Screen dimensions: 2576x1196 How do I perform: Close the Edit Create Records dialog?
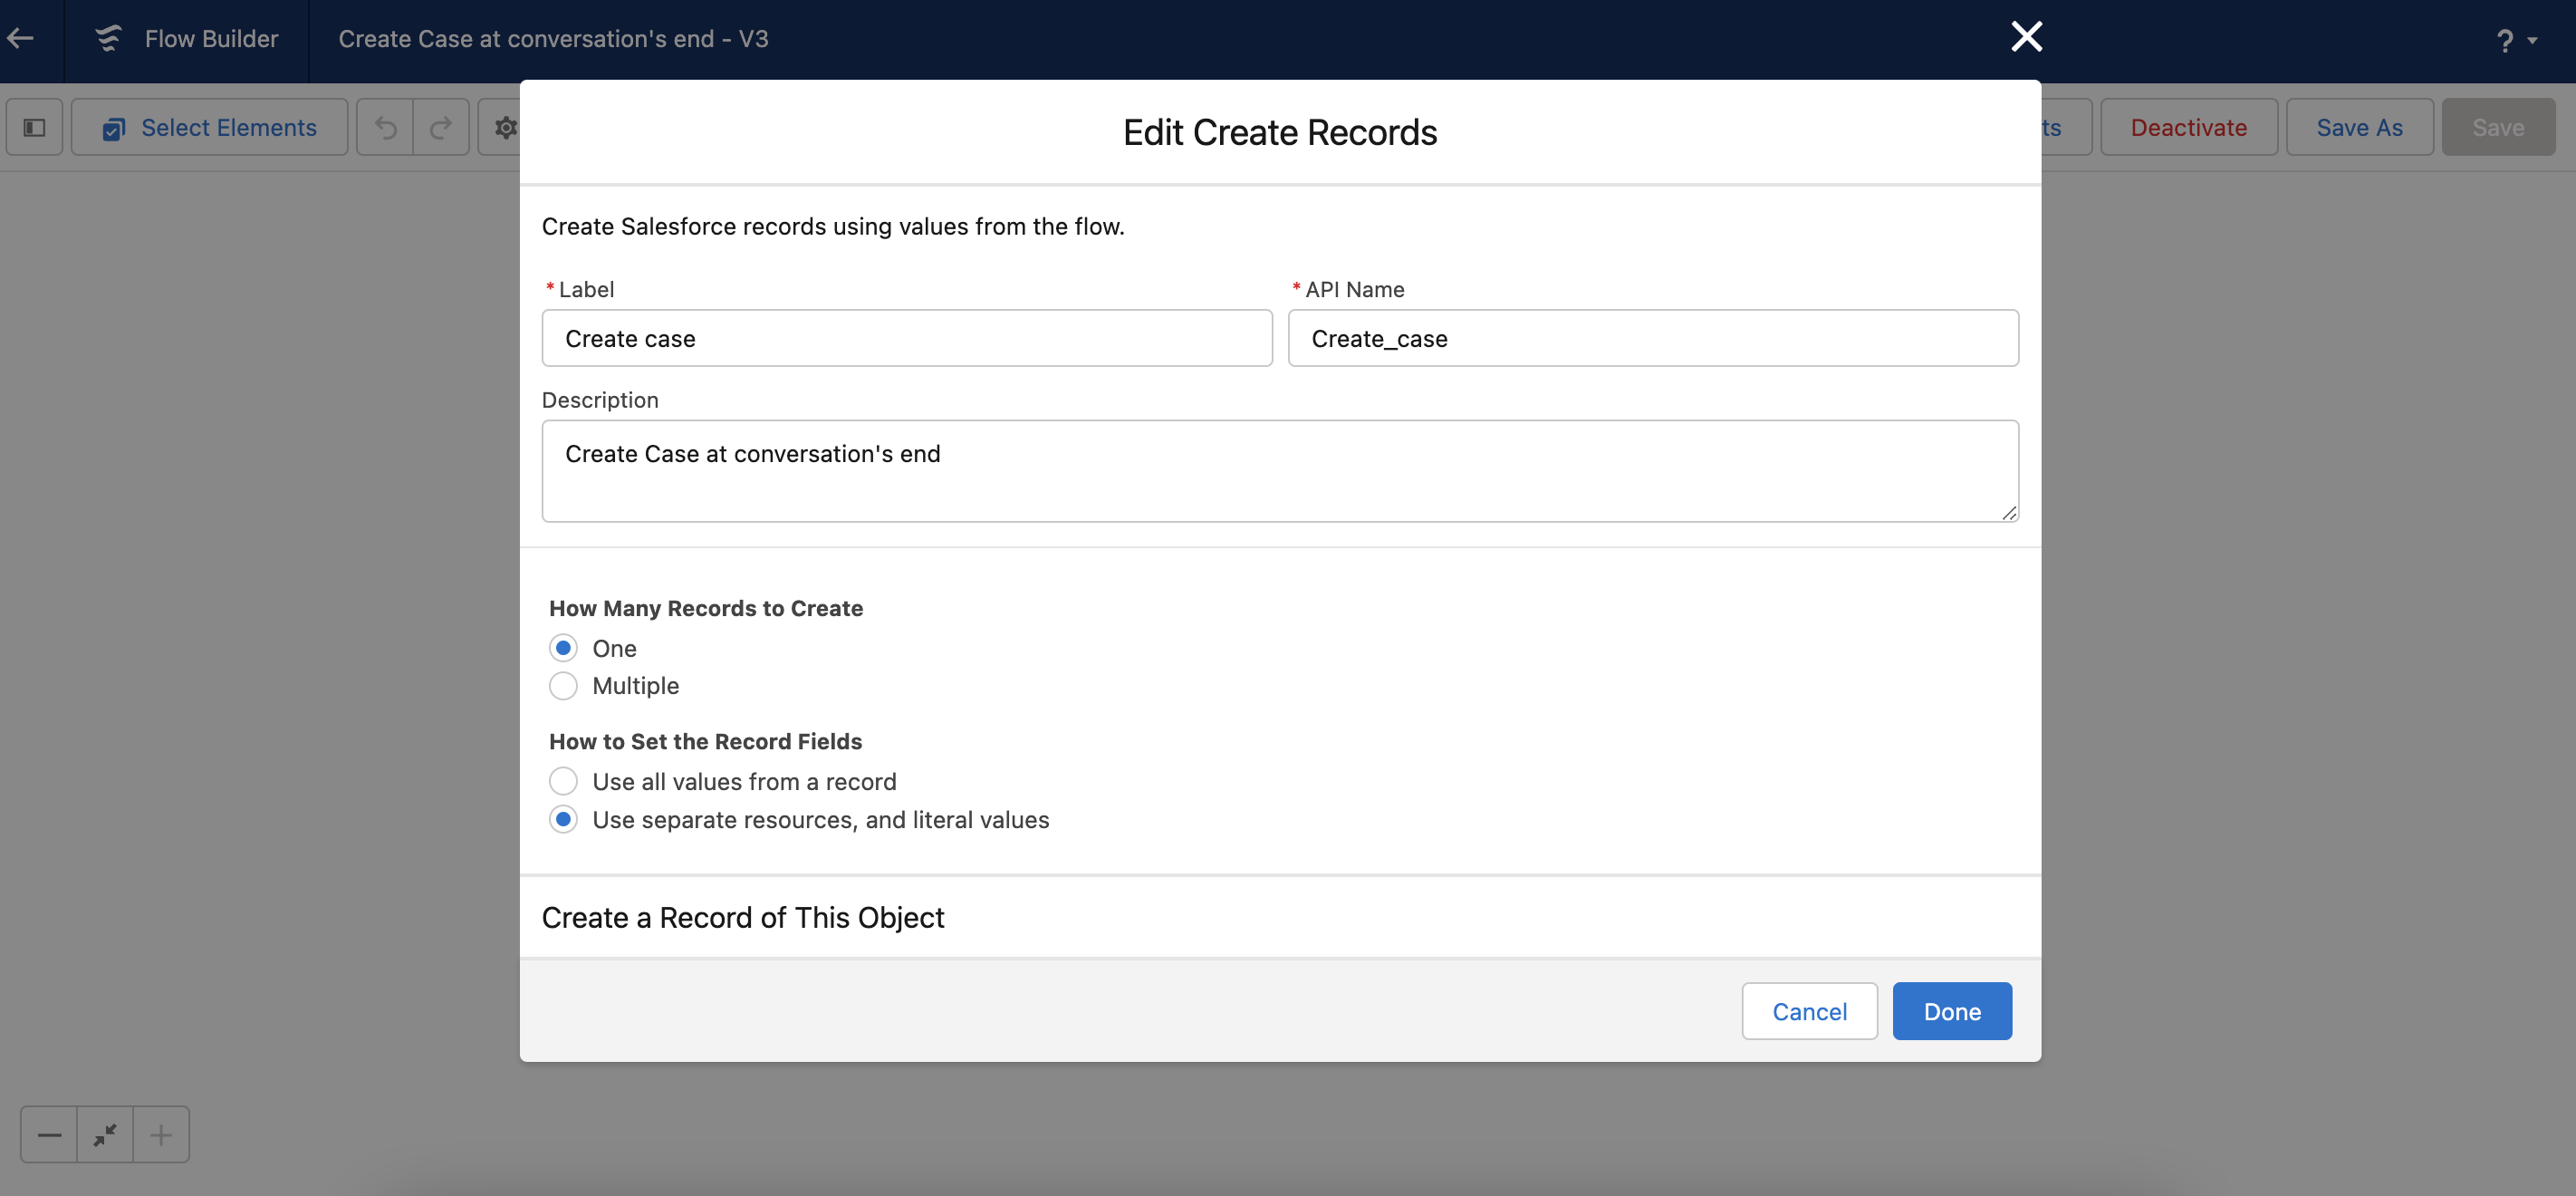point(2026,37)
